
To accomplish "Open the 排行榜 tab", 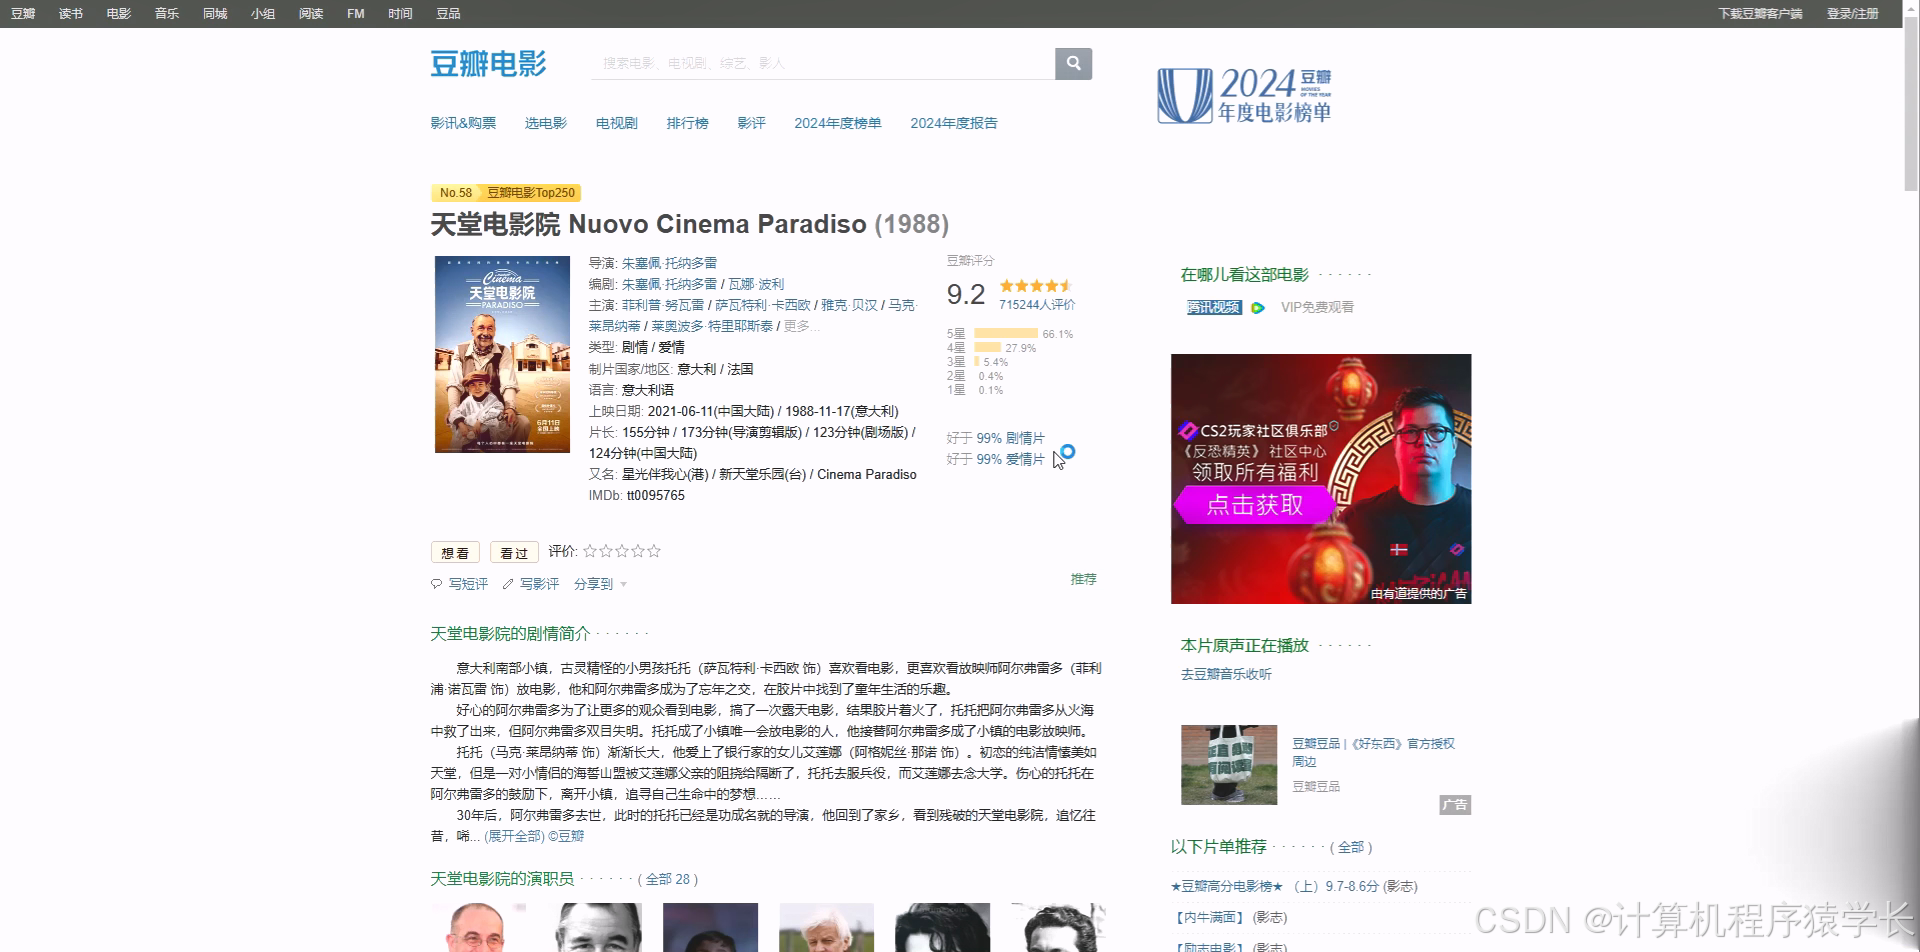I will click(x=688, y=123).
